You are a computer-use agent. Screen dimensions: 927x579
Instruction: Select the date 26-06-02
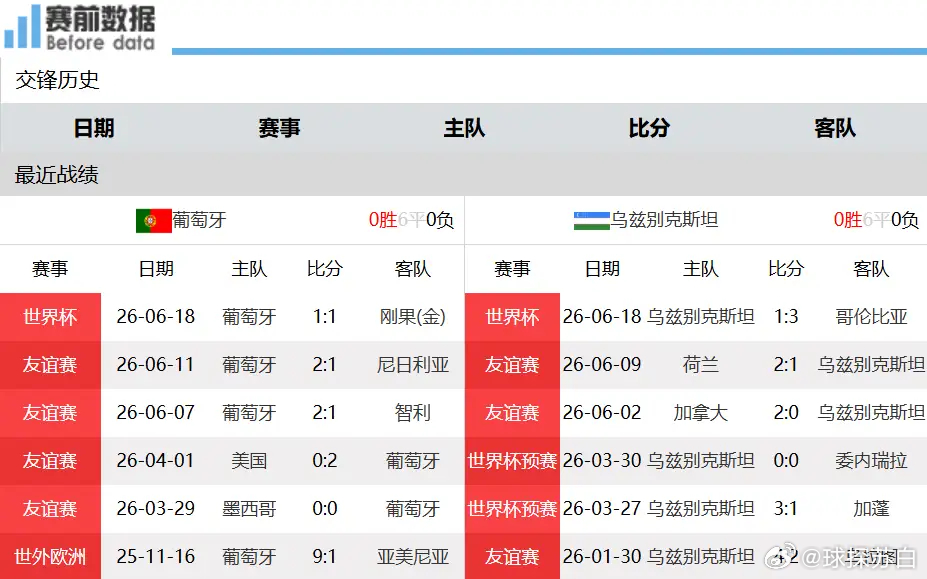[x=602, y=413]
